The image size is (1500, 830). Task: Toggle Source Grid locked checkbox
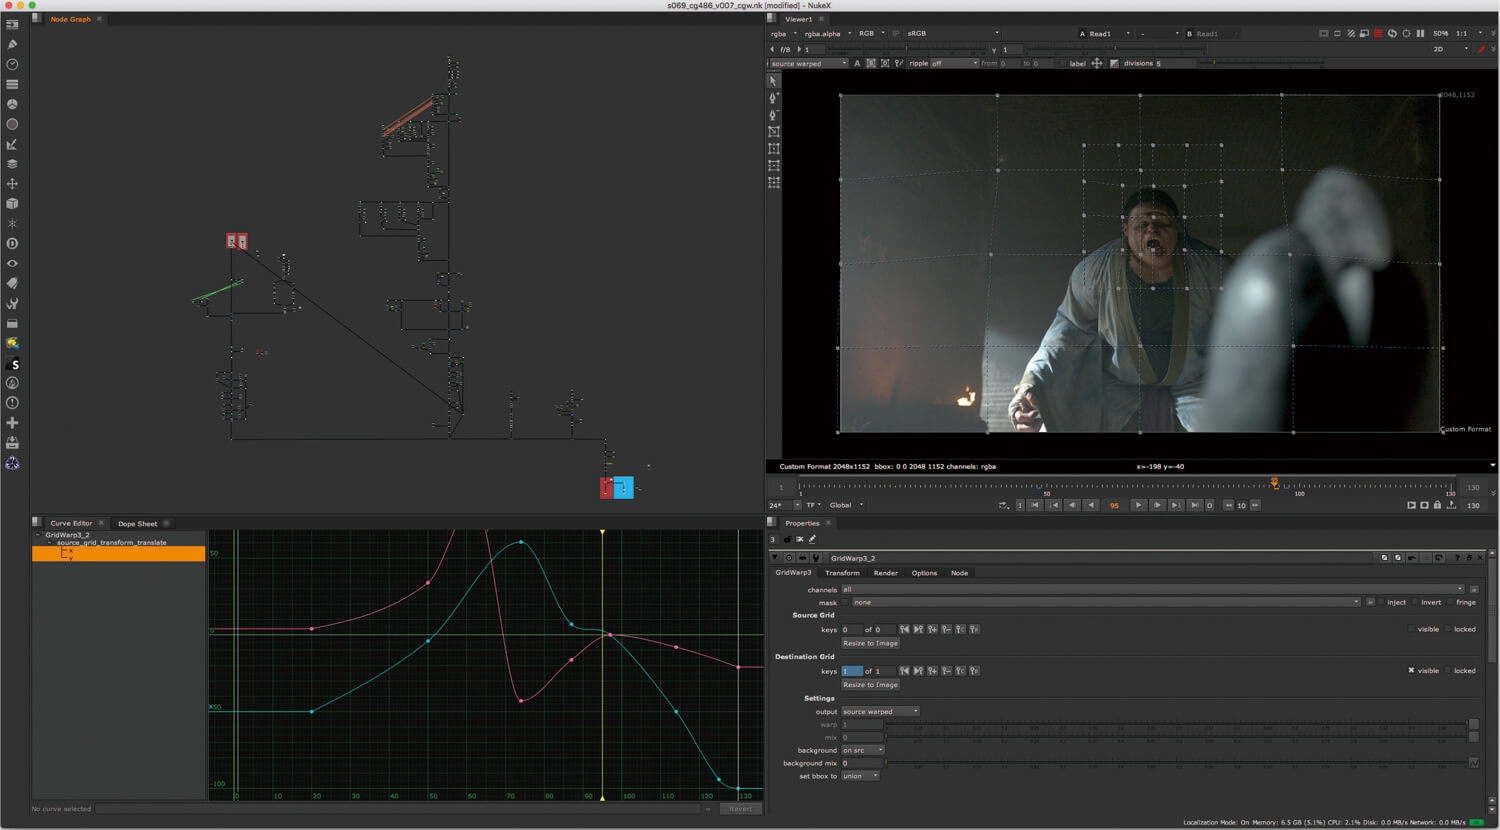tap(1448, 629)
